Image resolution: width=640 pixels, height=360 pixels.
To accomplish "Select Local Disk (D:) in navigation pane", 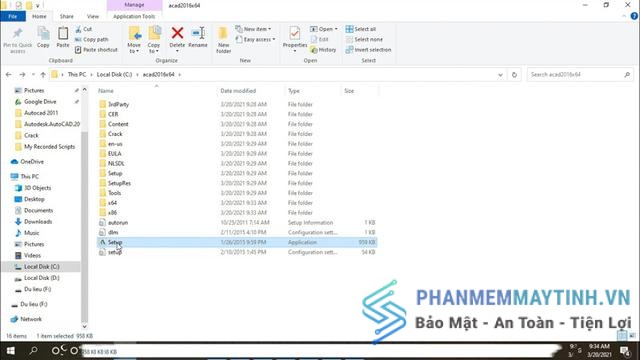I will (41, 278).
